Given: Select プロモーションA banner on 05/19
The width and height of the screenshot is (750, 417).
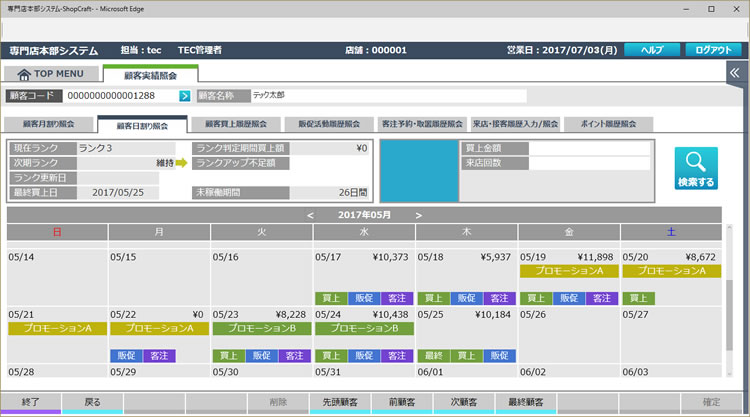Looking at the screenshot, I should 568,271.
